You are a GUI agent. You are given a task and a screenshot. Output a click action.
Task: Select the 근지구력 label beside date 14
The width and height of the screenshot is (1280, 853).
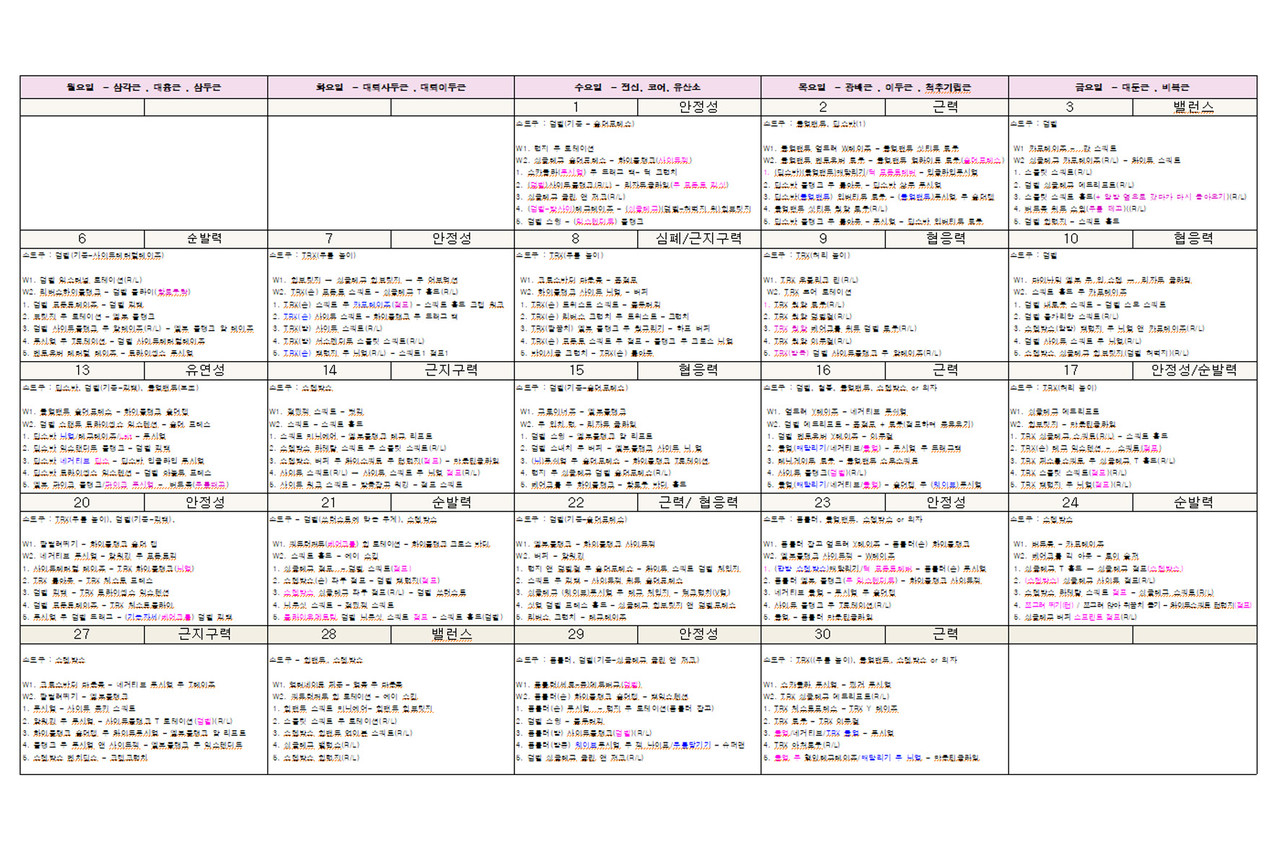coord(453,370)
